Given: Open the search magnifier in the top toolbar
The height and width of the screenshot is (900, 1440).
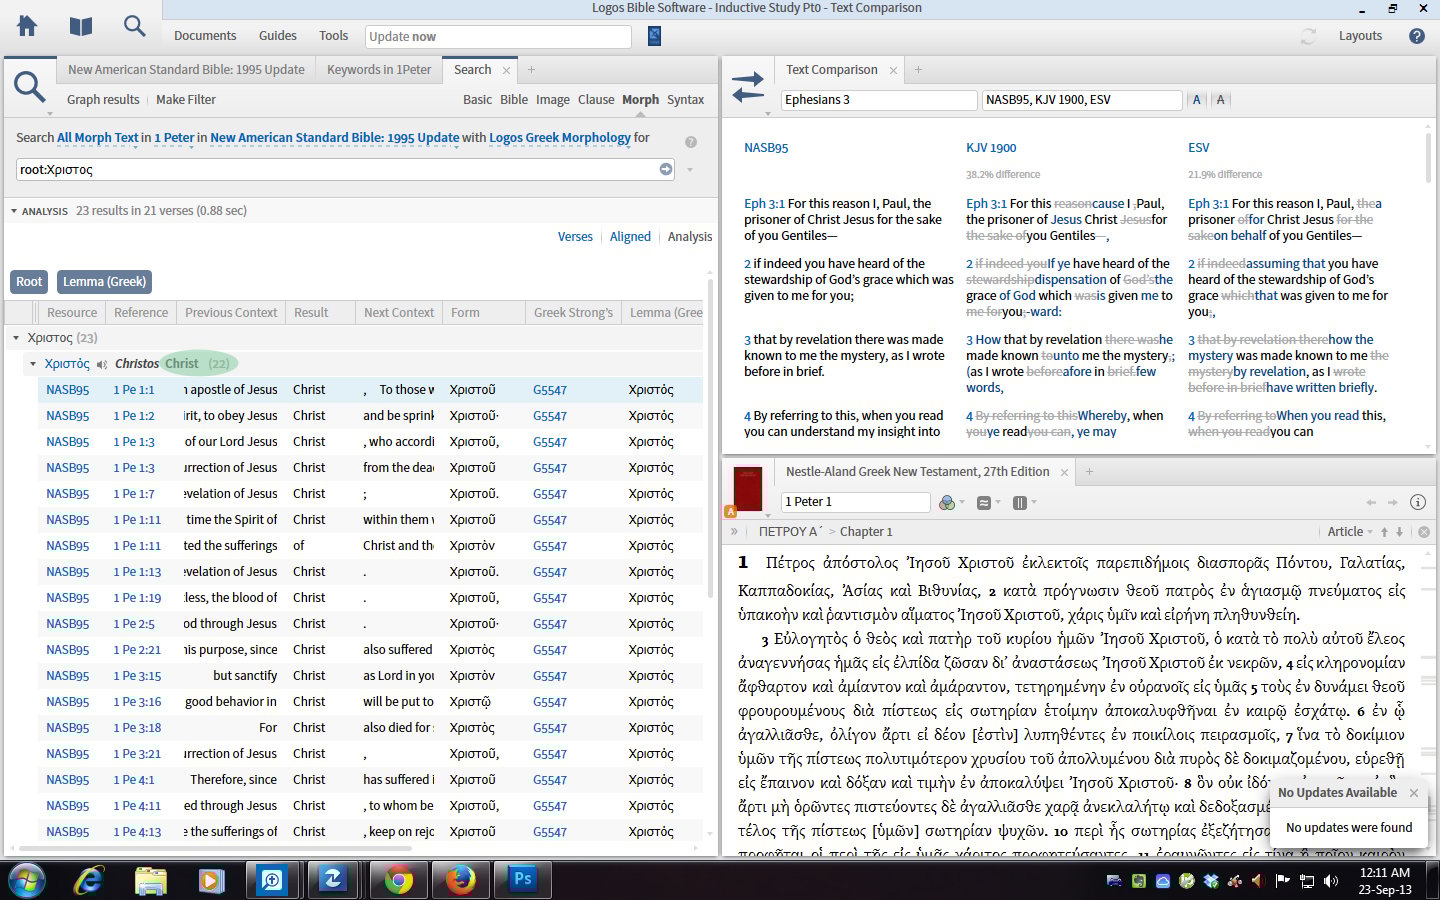Looking at the screenshot, I should [x=134, y=26].
